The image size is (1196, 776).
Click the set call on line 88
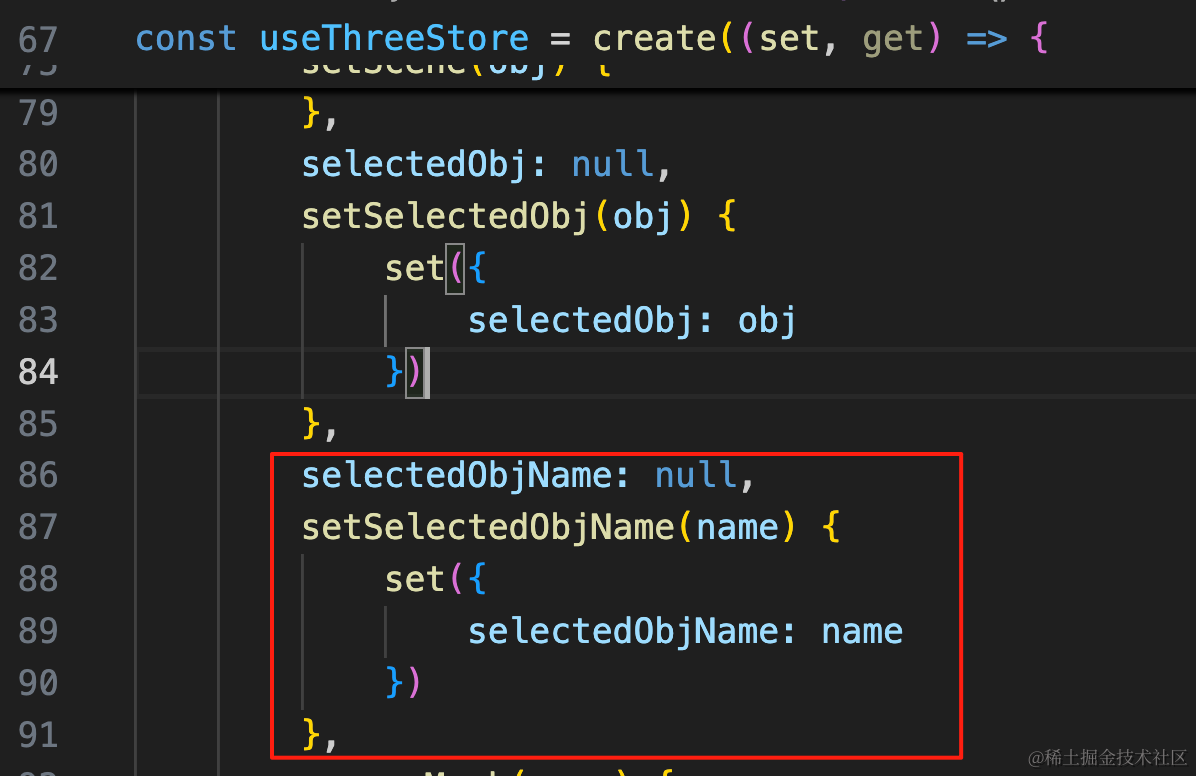click(414, 580)
